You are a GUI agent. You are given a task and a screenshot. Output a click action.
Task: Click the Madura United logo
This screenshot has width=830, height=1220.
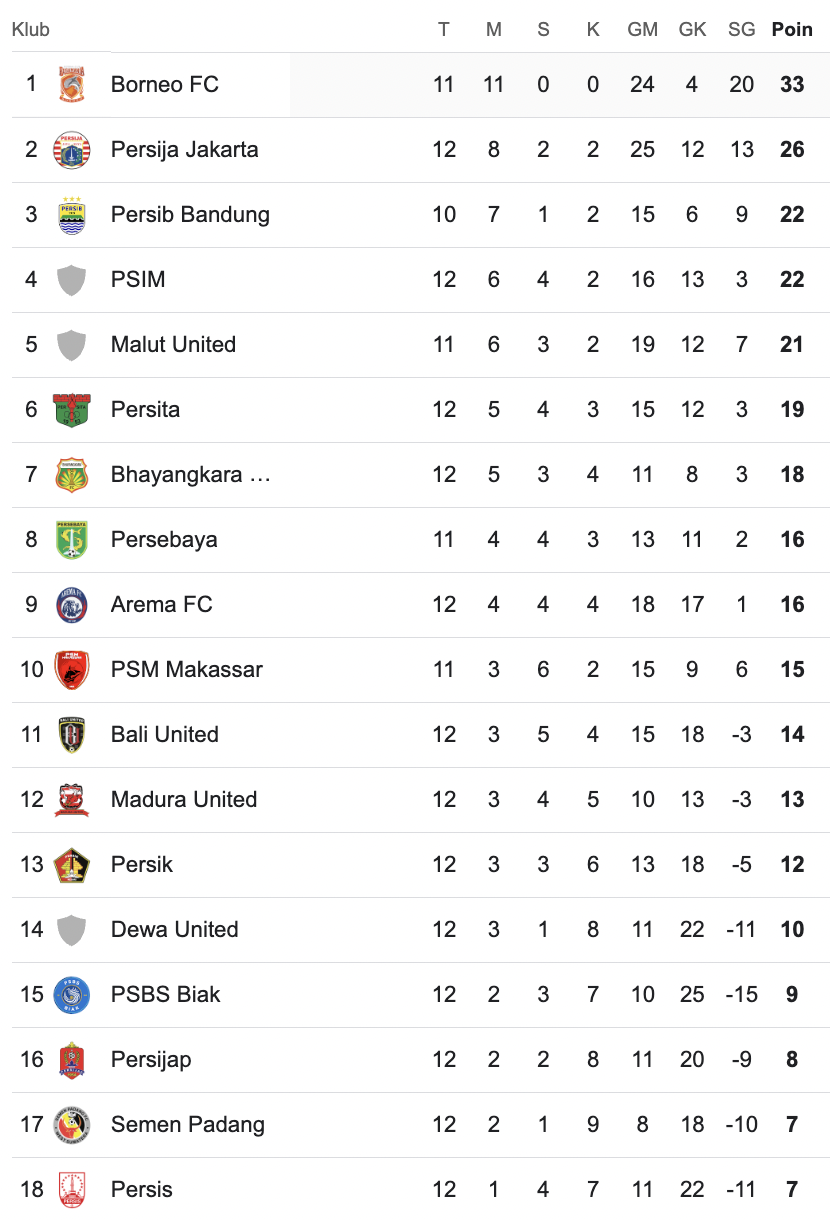71,800
